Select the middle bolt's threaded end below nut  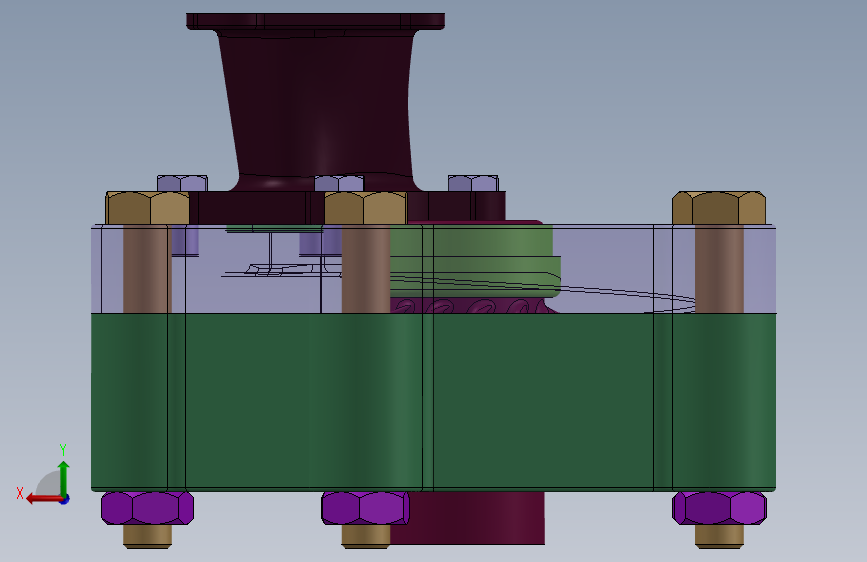tap(365, 537)
